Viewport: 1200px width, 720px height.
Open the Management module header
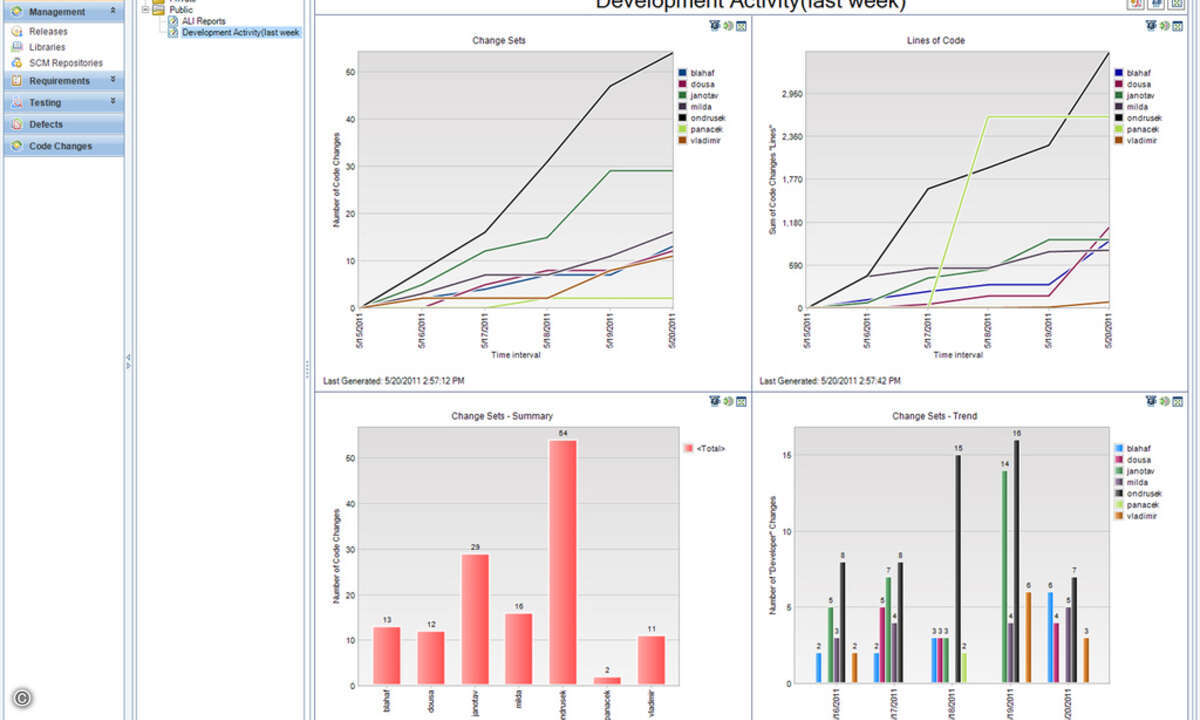point(64,12)
